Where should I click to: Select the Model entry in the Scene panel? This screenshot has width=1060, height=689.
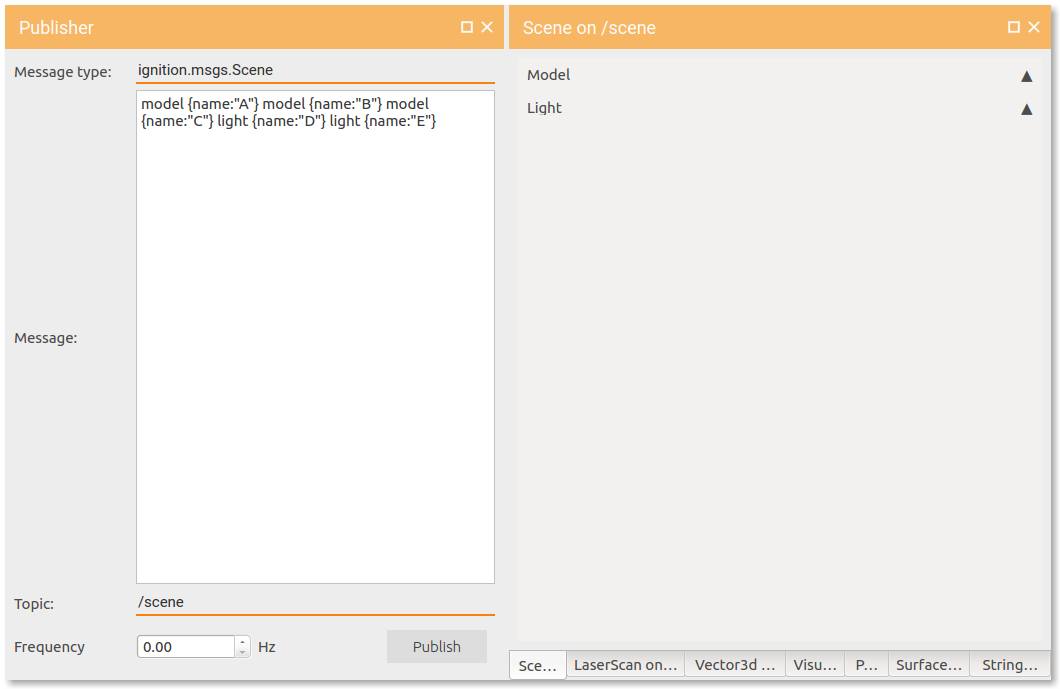550,74
